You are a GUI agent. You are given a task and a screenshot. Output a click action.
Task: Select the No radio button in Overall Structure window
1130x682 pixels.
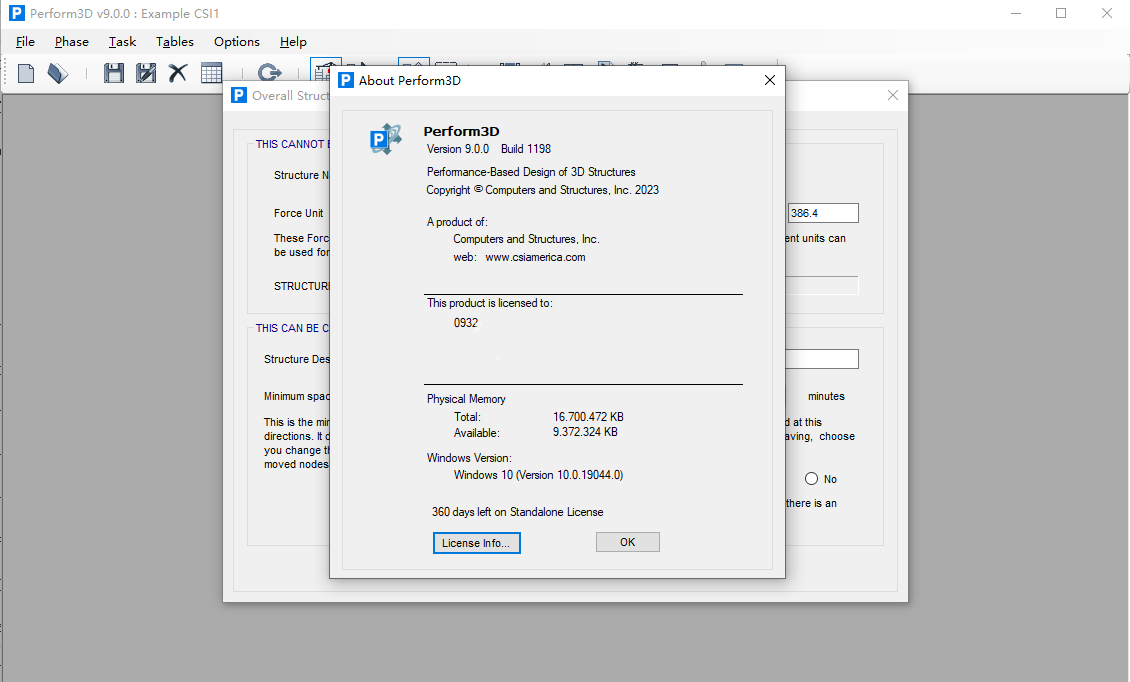pos(811,479)
